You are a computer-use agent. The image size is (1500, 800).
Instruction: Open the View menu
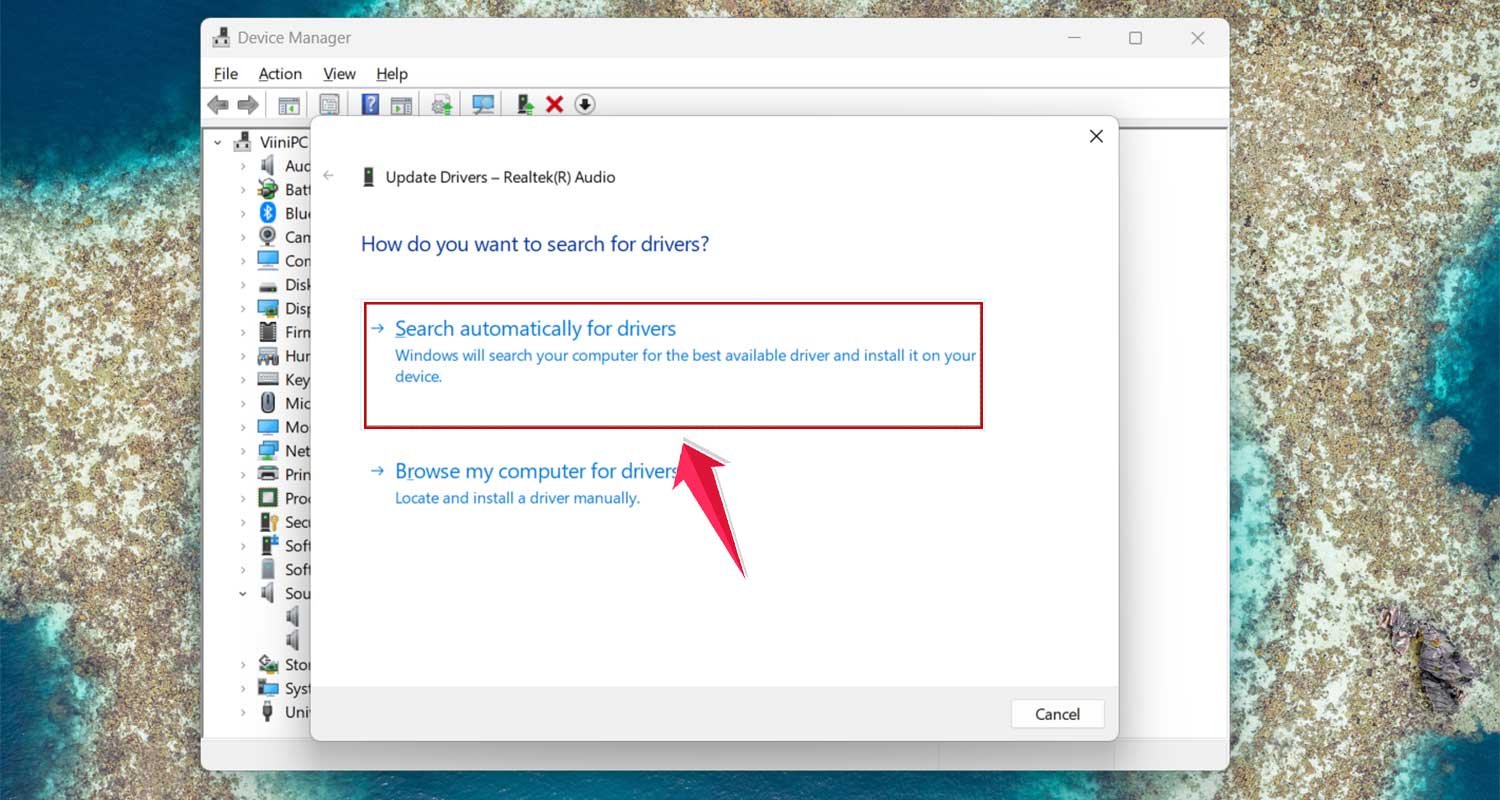339,73
